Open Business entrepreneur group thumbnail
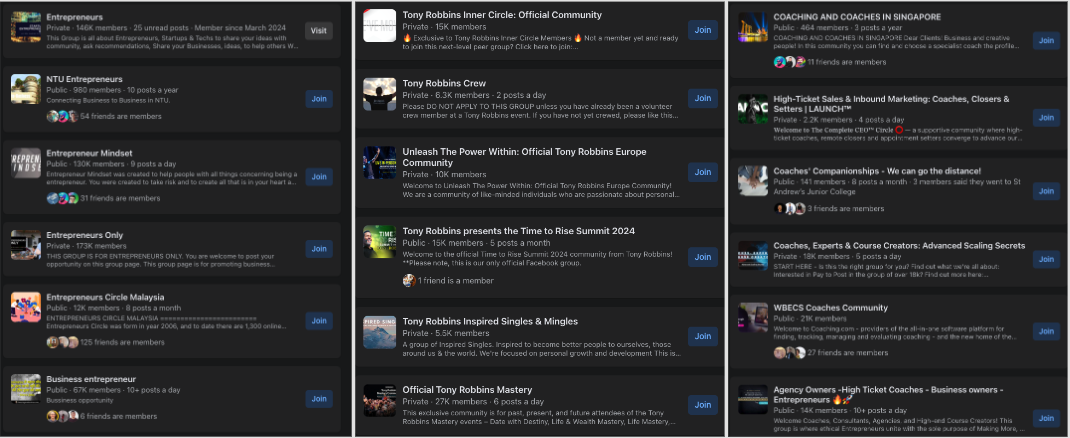 [x=26, y=389]
